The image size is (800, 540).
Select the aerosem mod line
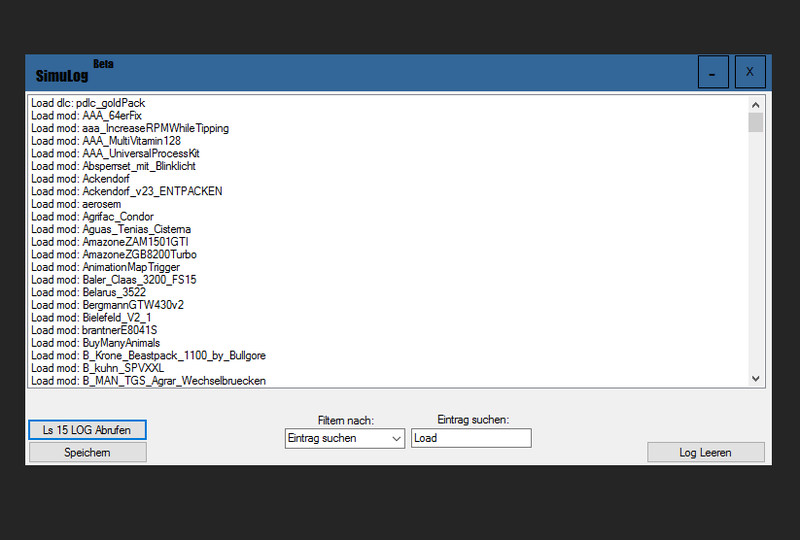pyautogui.click(x=76, y=204)
